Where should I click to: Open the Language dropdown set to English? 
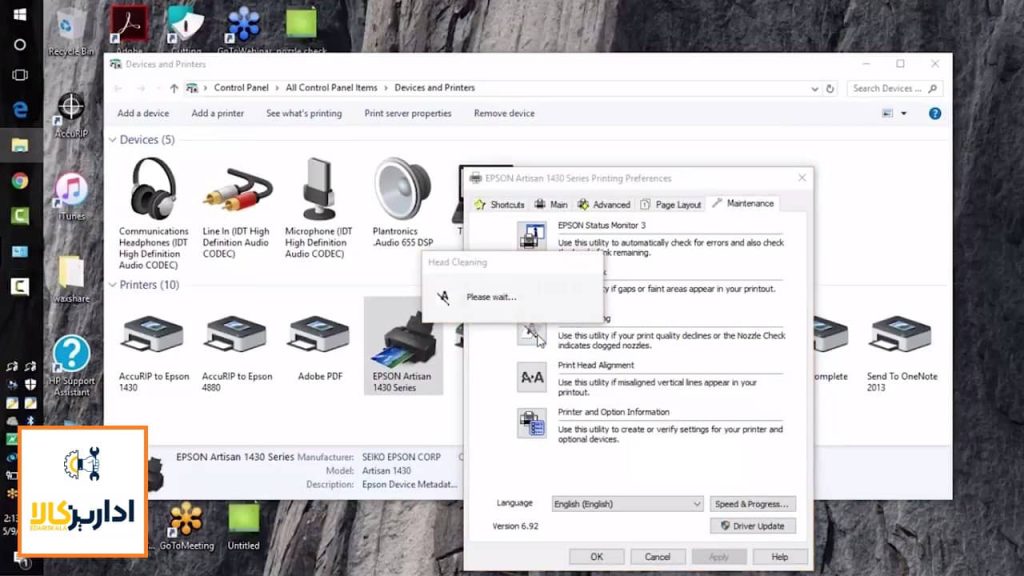pyautogui.click(x=627, y=504)
